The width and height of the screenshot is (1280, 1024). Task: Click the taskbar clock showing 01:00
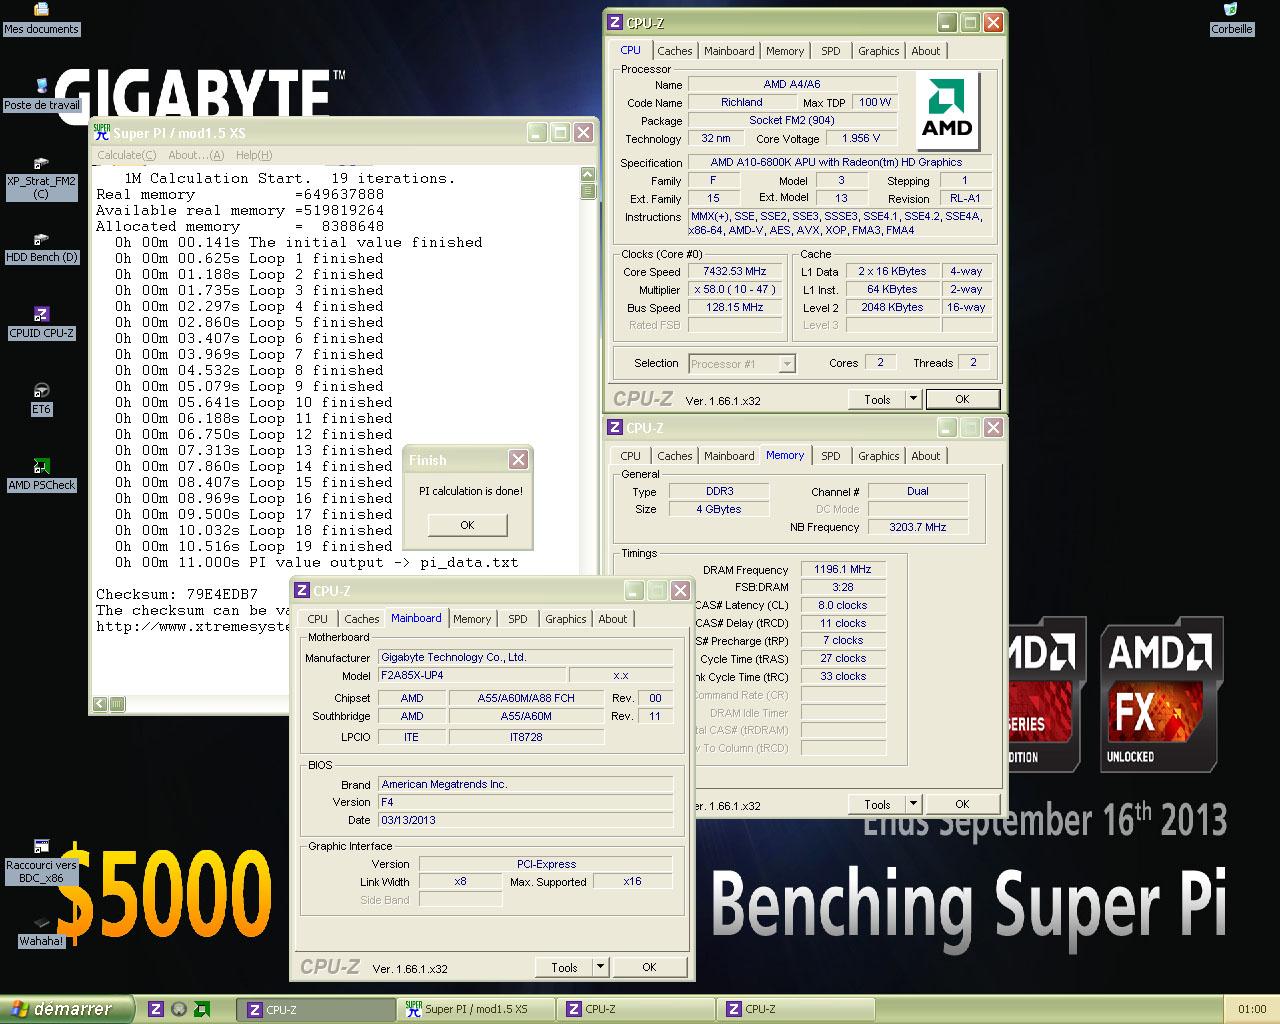tap(1252, 1009)
